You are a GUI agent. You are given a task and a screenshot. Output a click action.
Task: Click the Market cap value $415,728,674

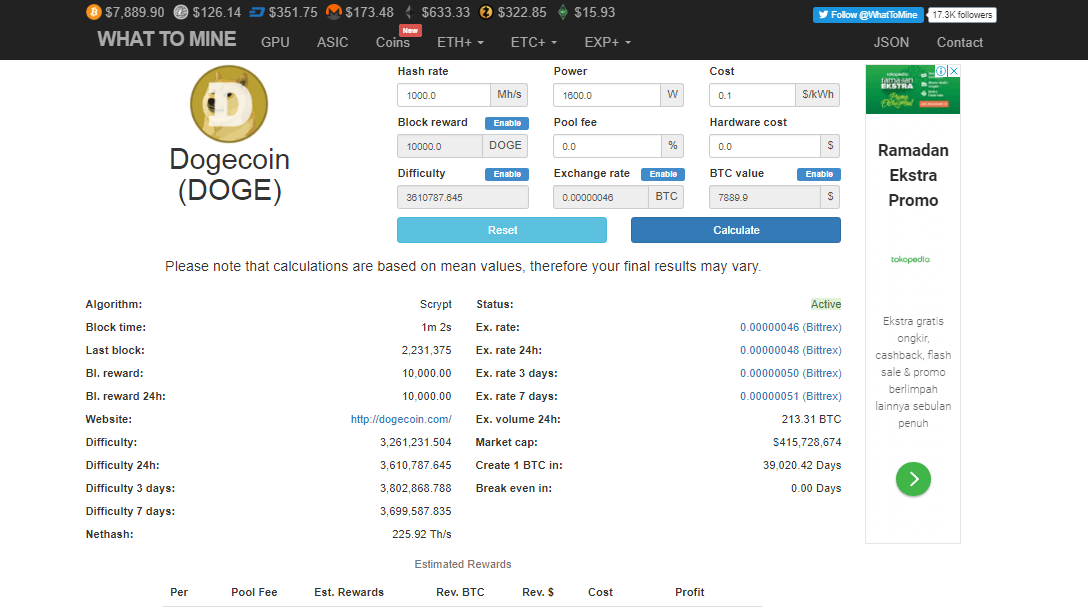click(807, 442)
